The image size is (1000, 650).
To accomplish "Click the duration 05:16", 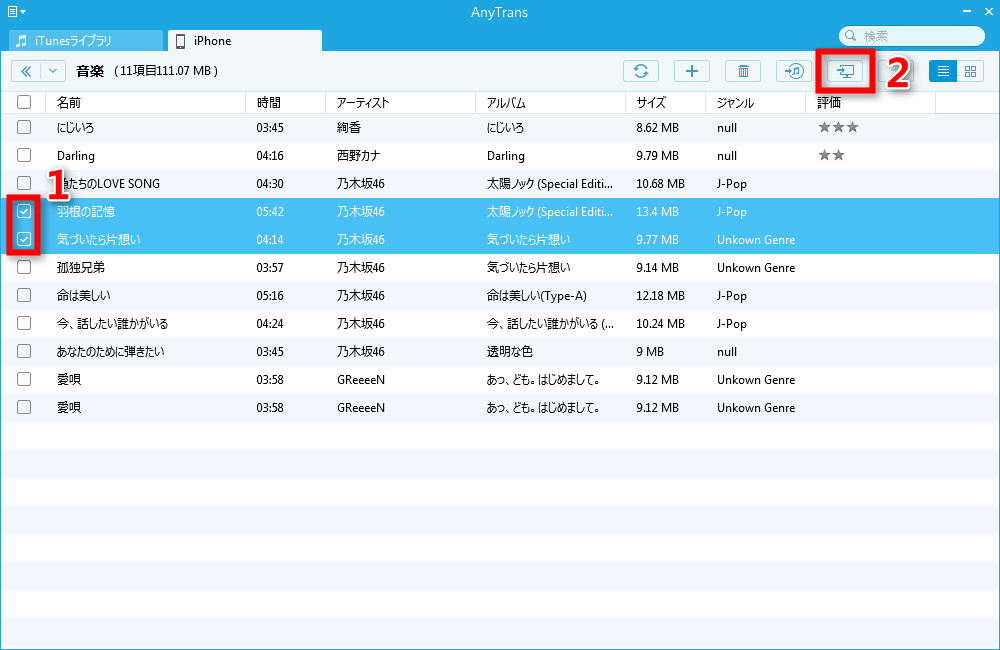I will click(270, 296).
